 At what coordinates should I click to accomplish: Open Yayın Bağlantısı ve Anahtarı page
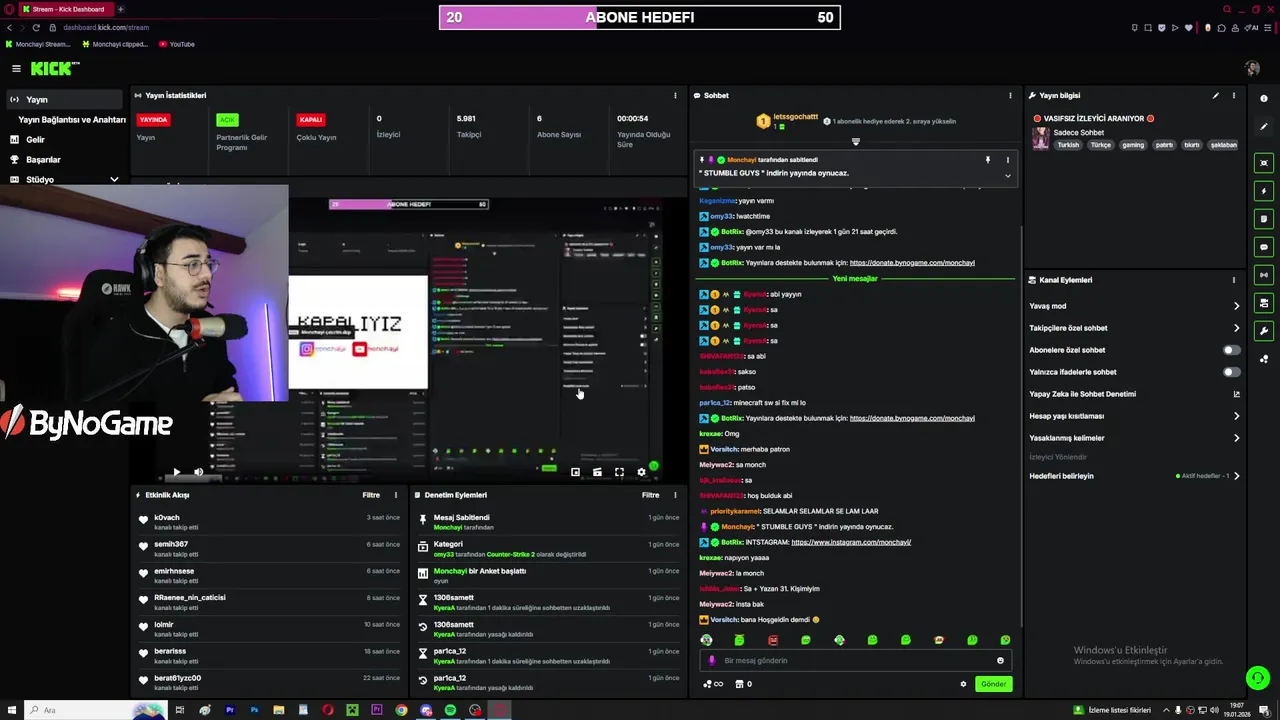(x=72, y=120)
